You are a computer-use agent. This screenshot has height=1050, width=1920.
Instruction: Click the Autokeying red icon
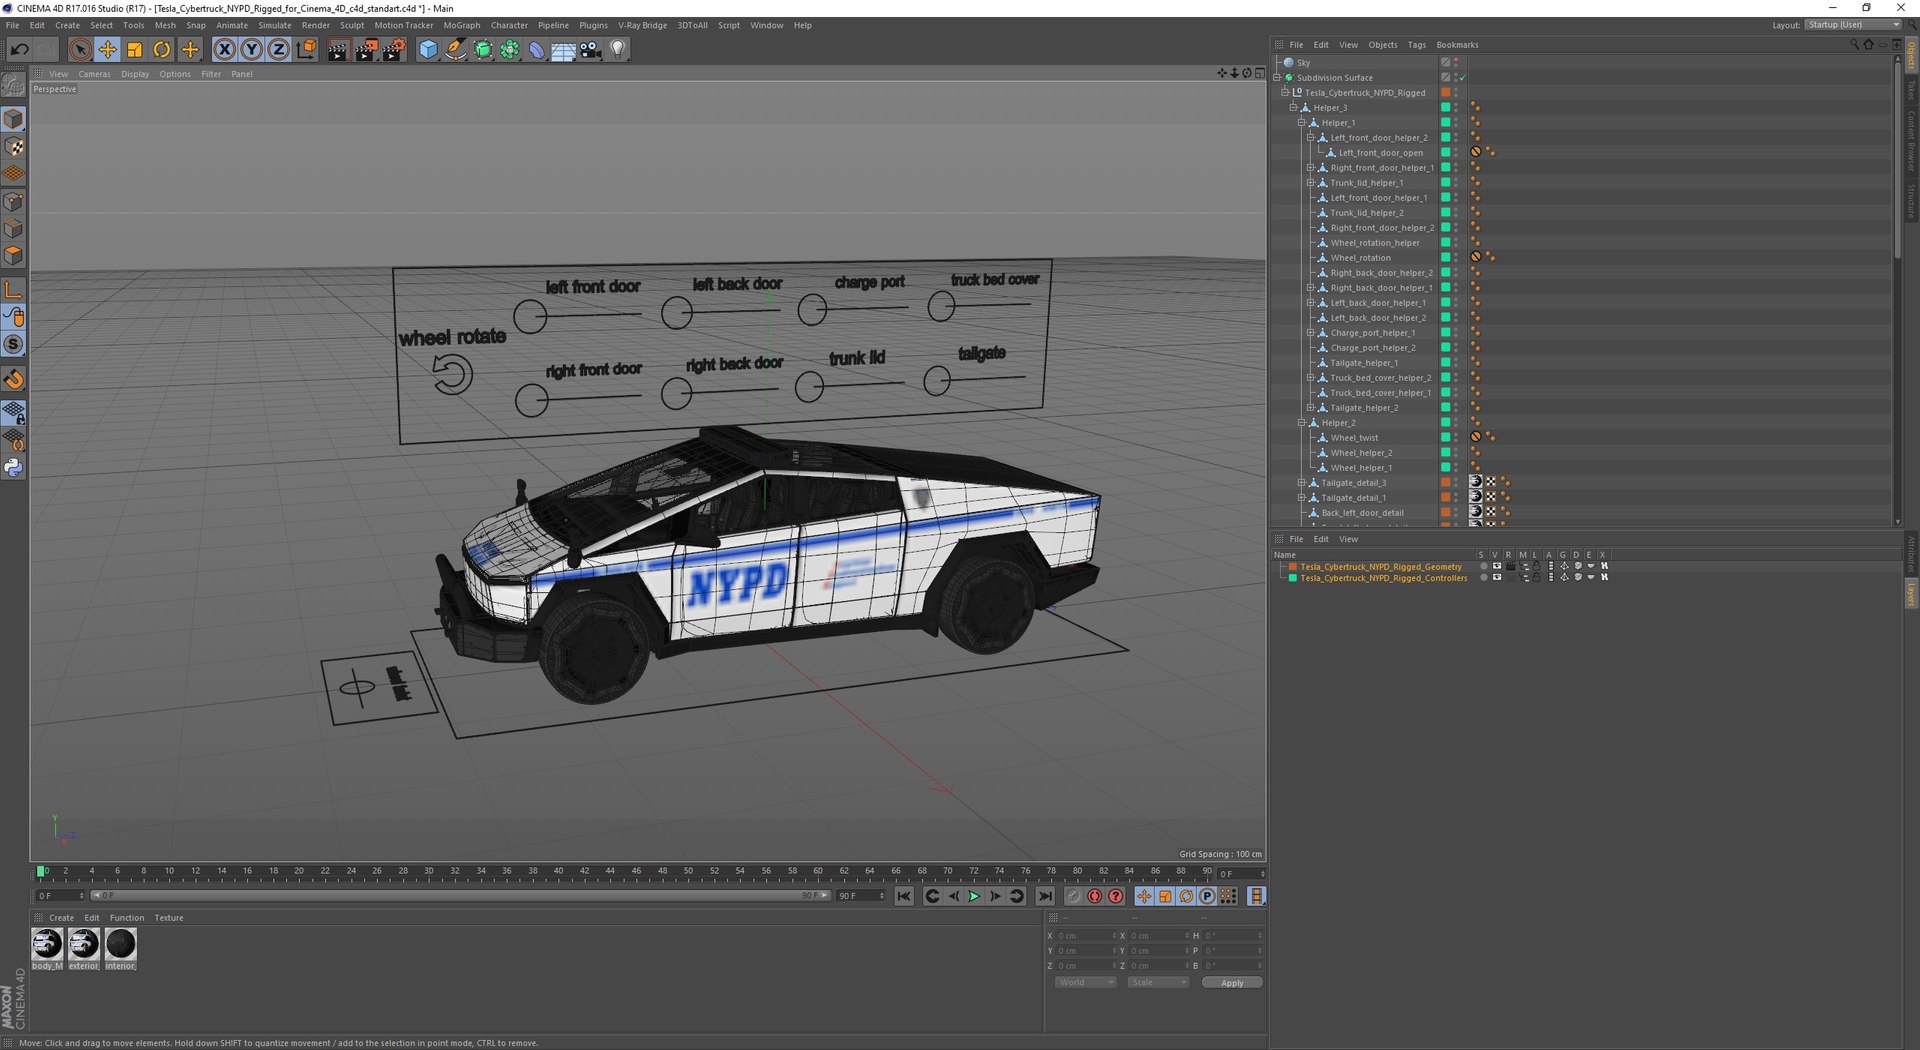(1095, 896)
